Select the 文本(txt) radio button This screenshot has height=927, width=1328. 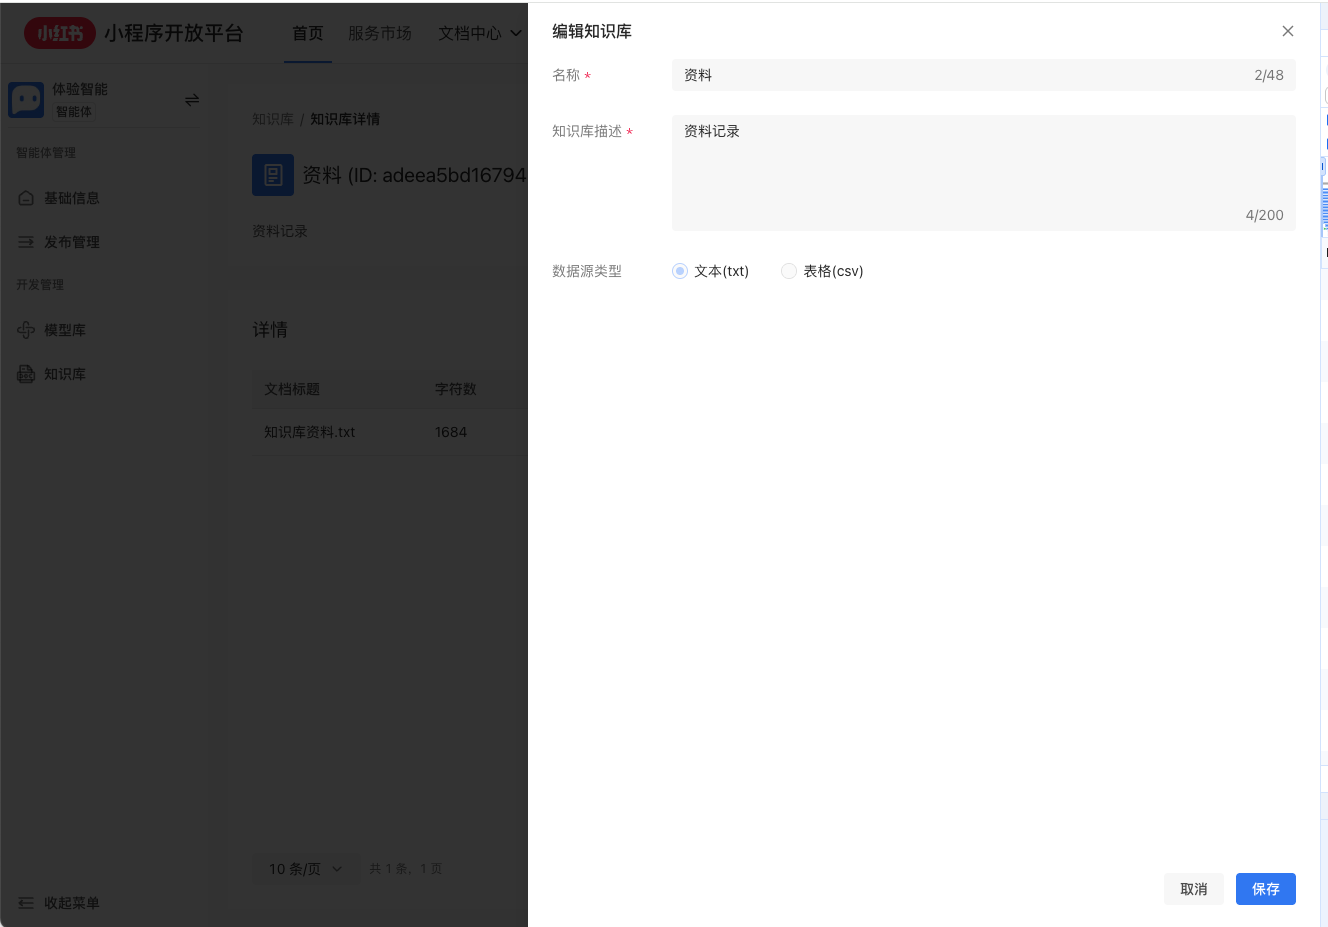click(680, 271)
